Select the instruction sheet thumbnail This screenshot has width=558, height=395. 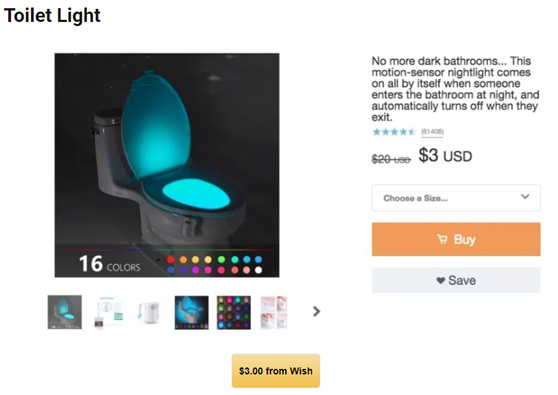coord(109,312)
